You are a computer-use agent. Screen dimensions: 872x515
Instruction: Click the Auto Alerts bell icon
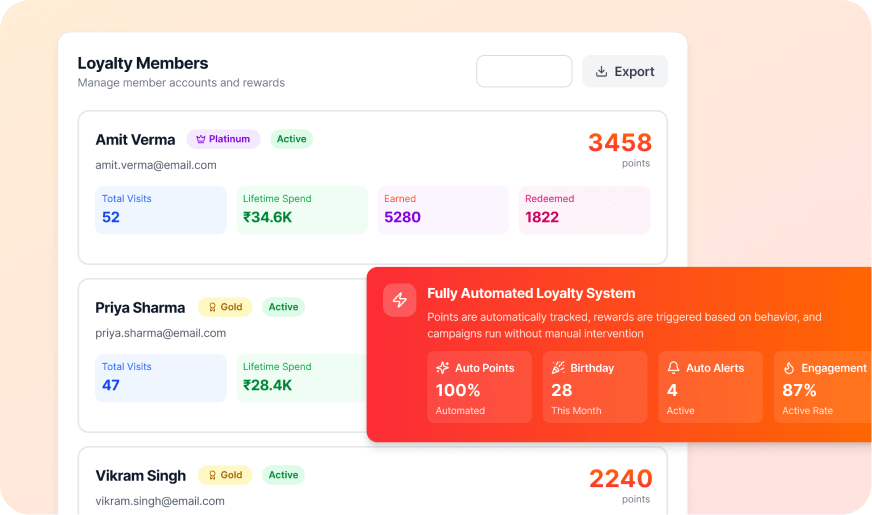[x=674, y=368]
